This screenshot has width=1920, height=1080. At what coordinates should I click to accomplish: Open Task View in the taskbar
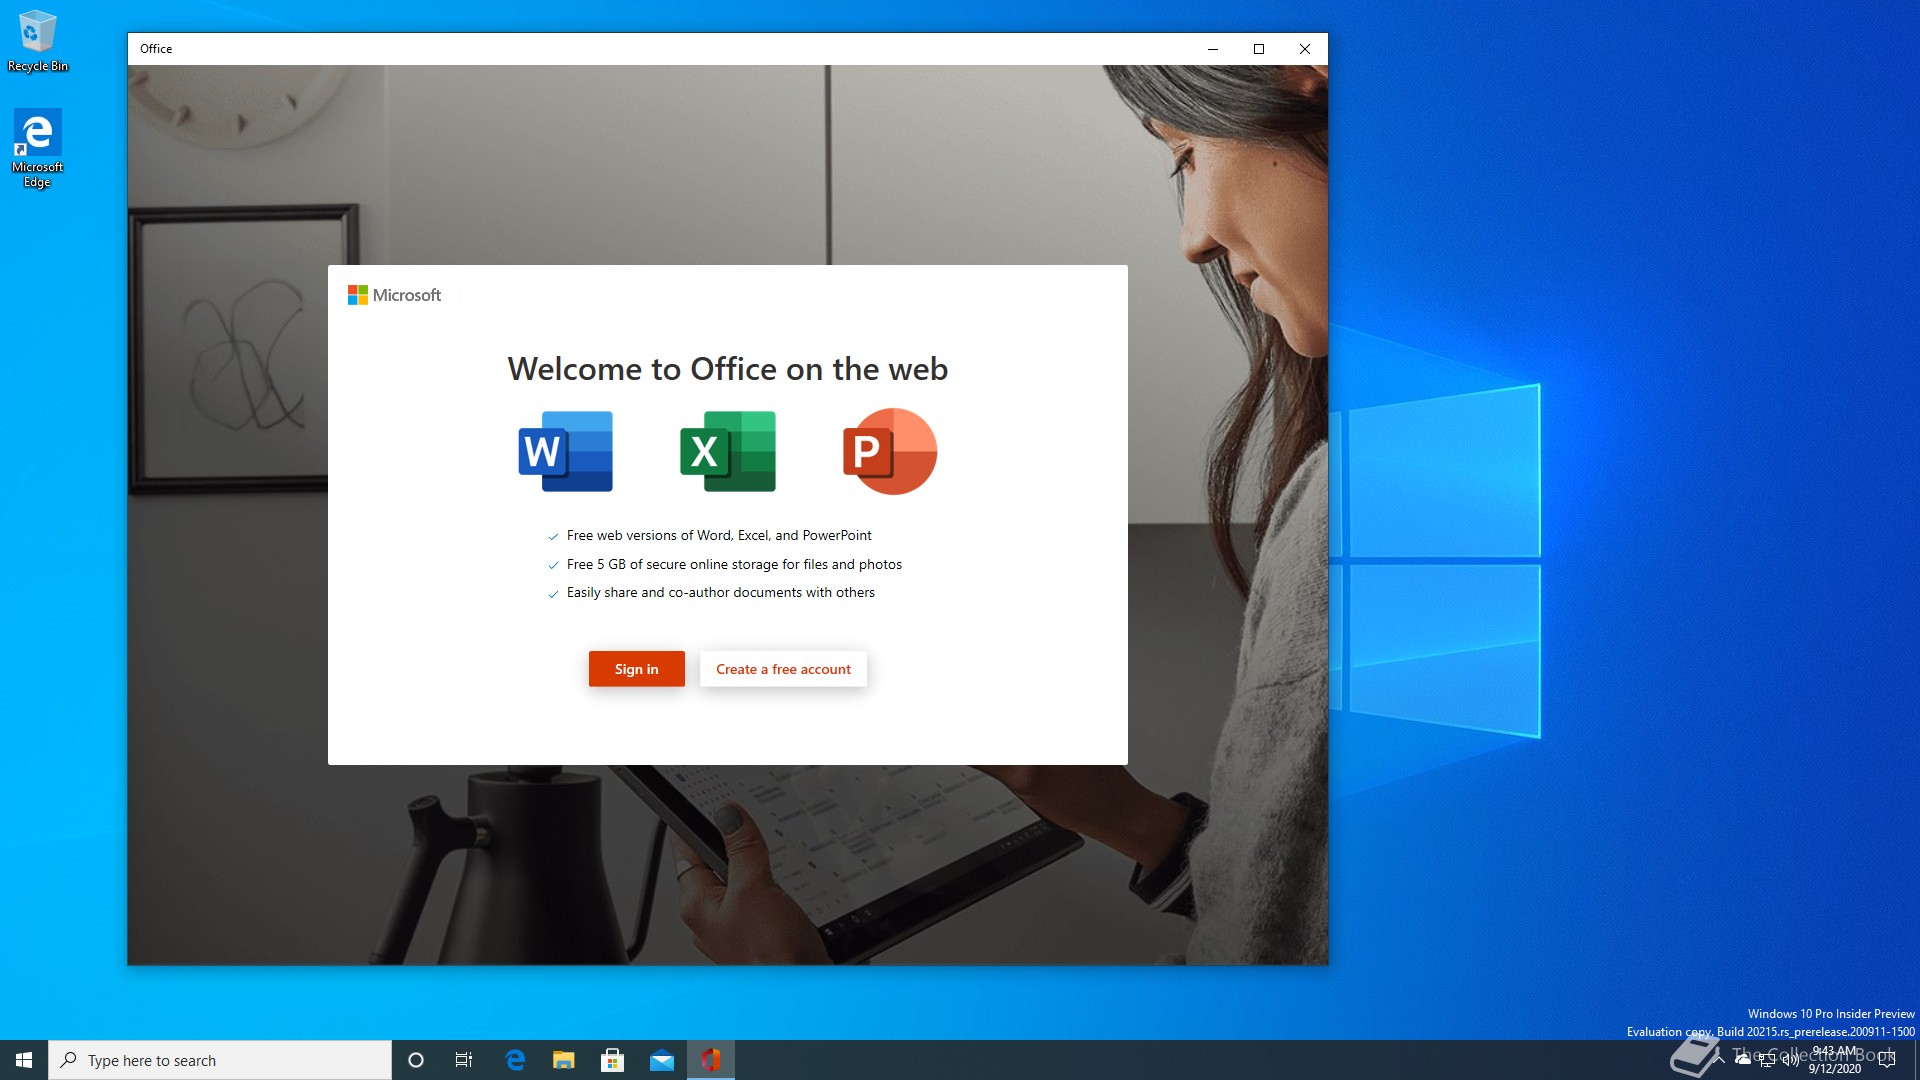[464, 1060]
